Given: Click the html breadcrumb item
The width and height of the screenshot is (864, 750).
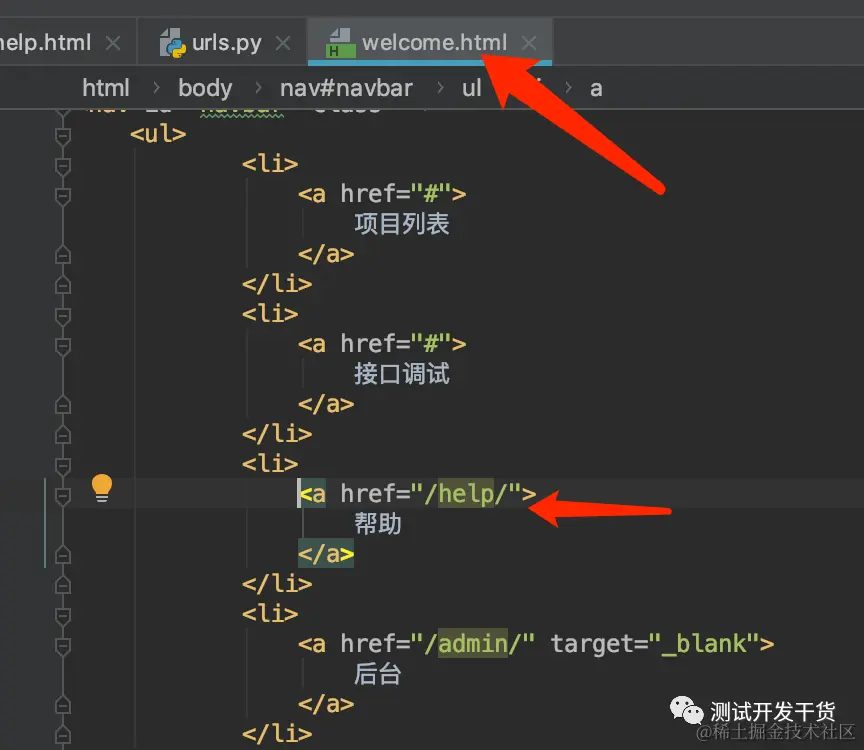Looking at the screenshot, I should pos(106,88).
